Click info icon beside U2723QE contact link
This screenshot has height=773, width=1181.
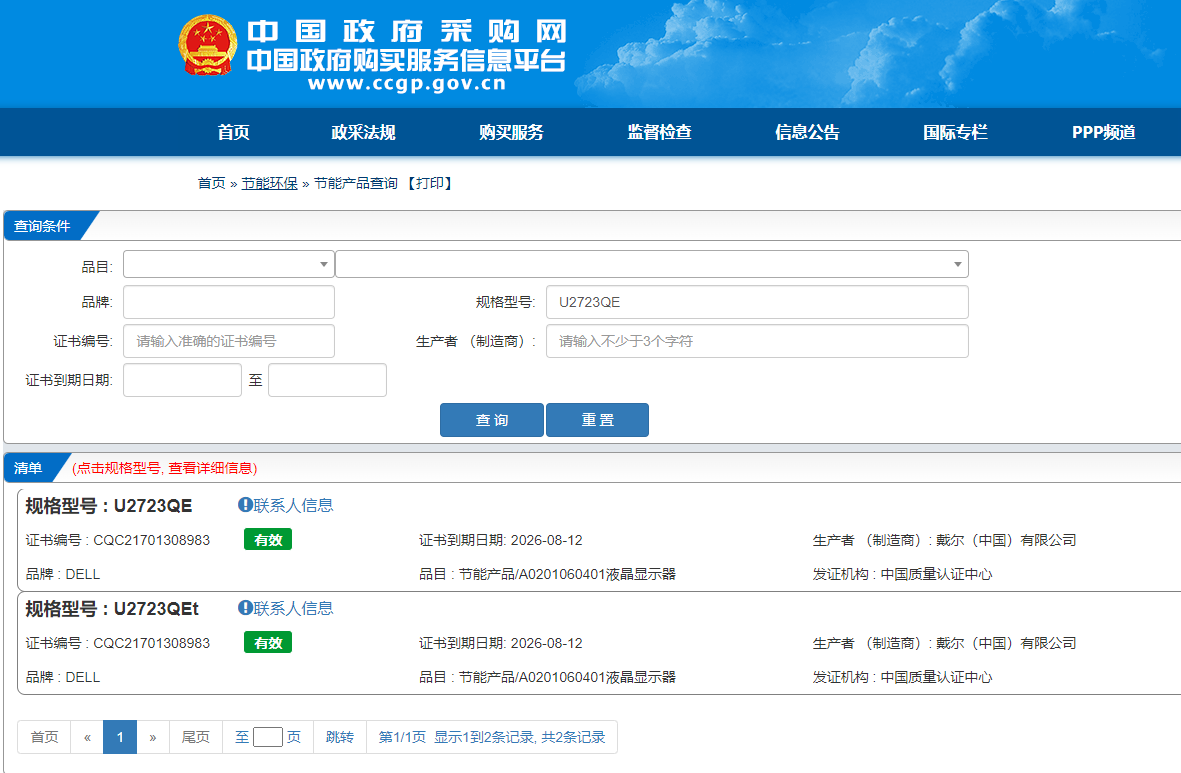pyautogui.click(x=245, y=505)
